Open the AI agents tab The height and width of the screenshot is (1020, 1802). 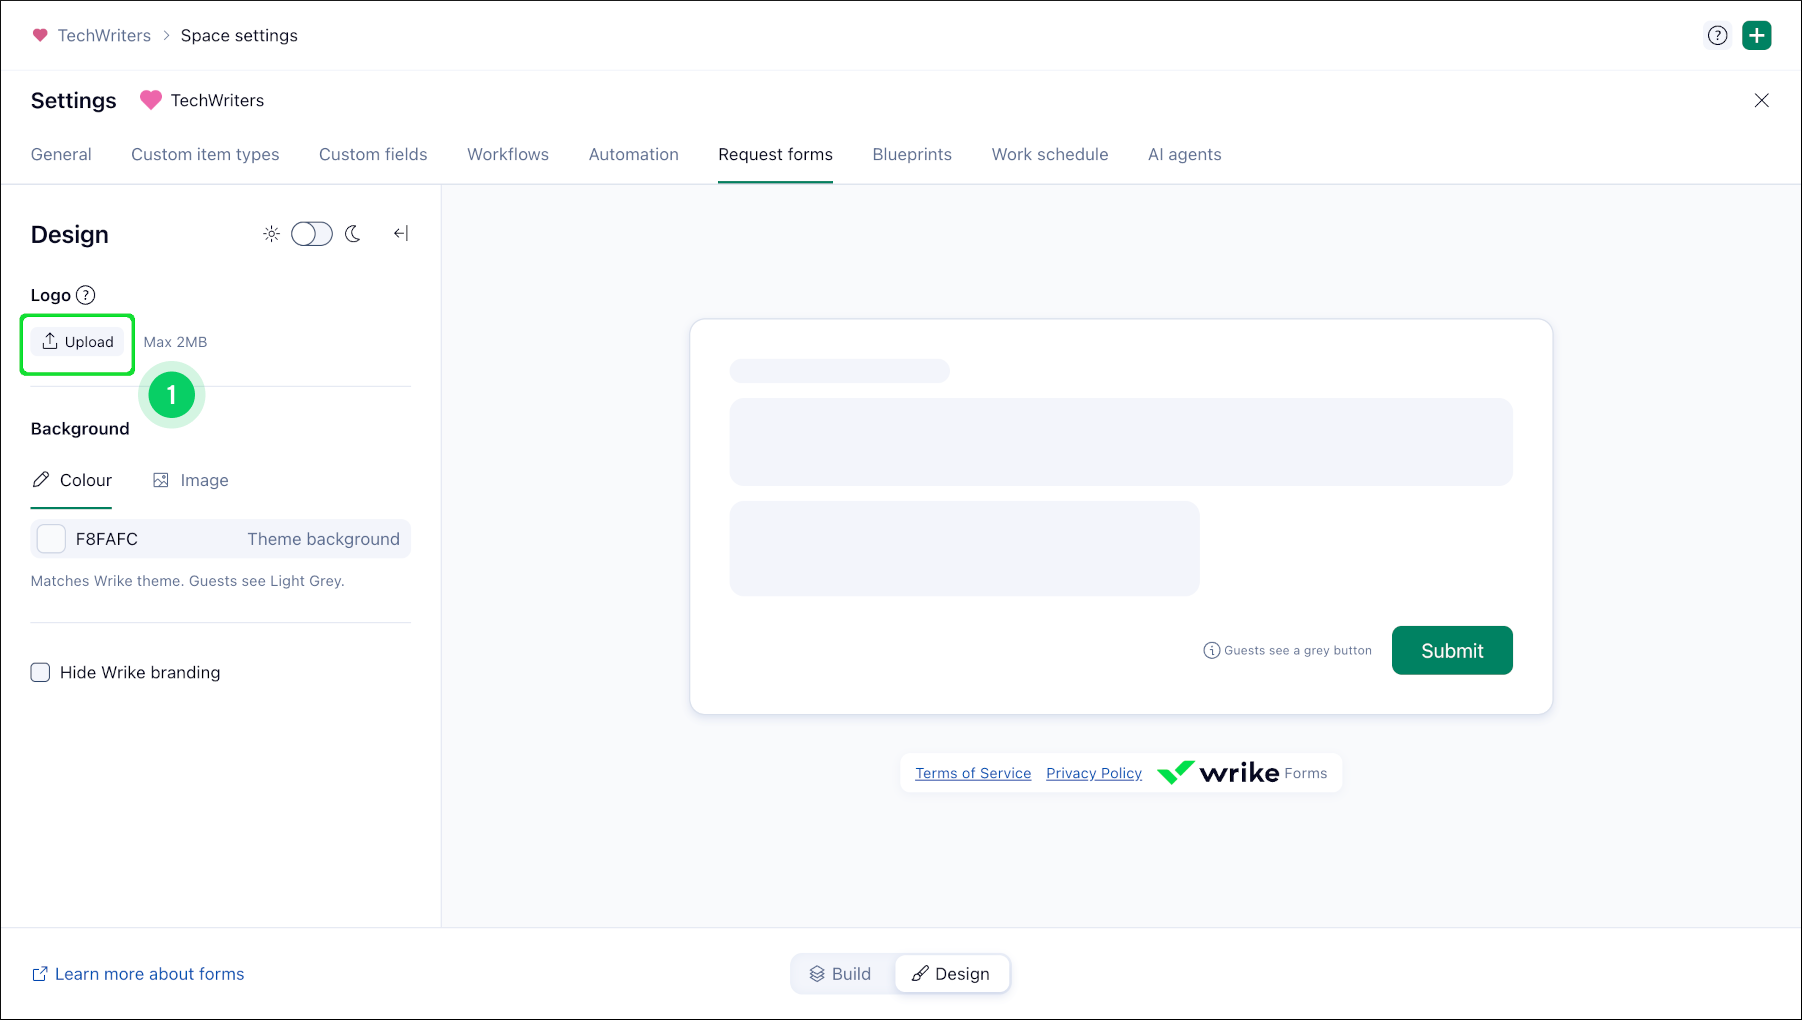pos(1185,154)
